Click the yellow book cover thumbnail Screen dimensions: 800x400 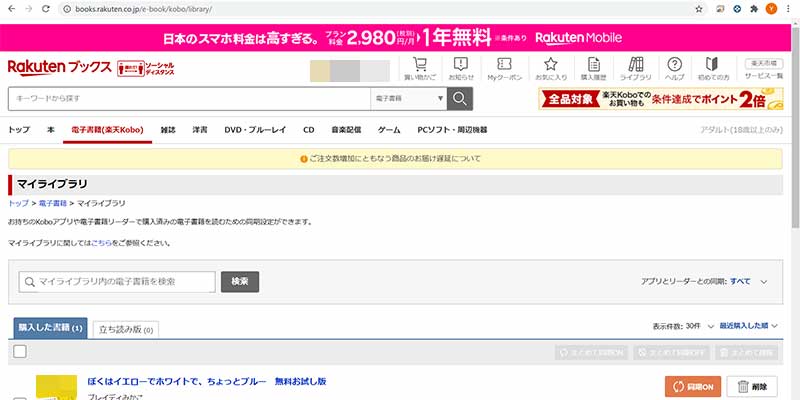tap(57, 387)
